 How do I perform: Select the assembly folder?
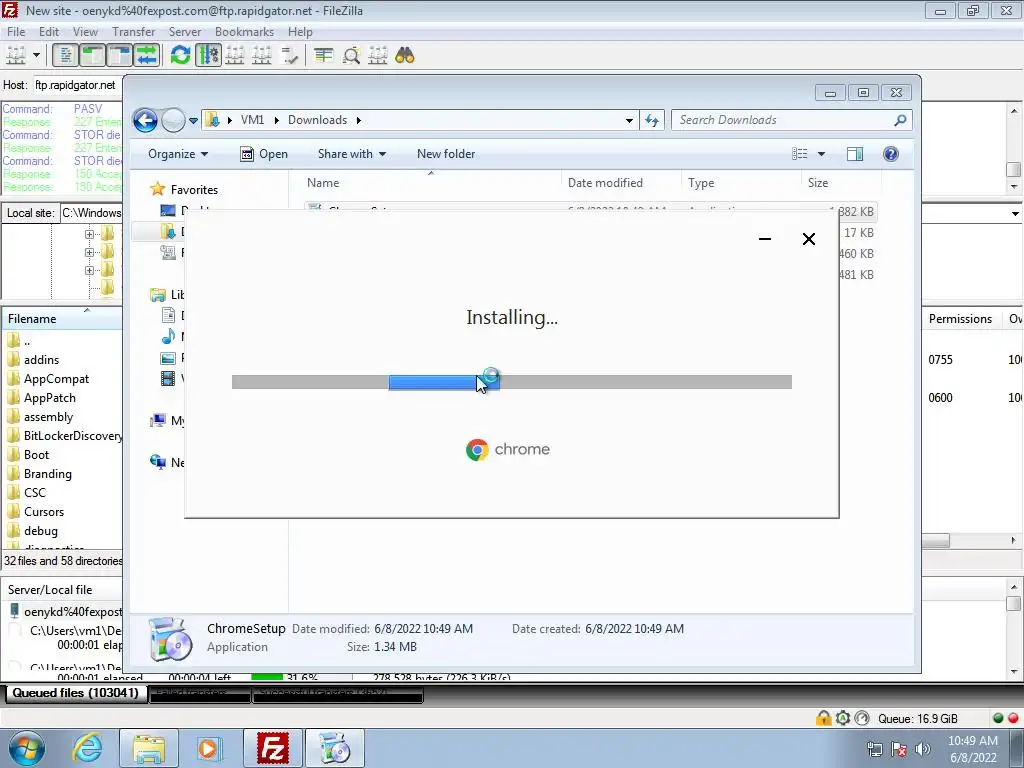click(48, 417)
